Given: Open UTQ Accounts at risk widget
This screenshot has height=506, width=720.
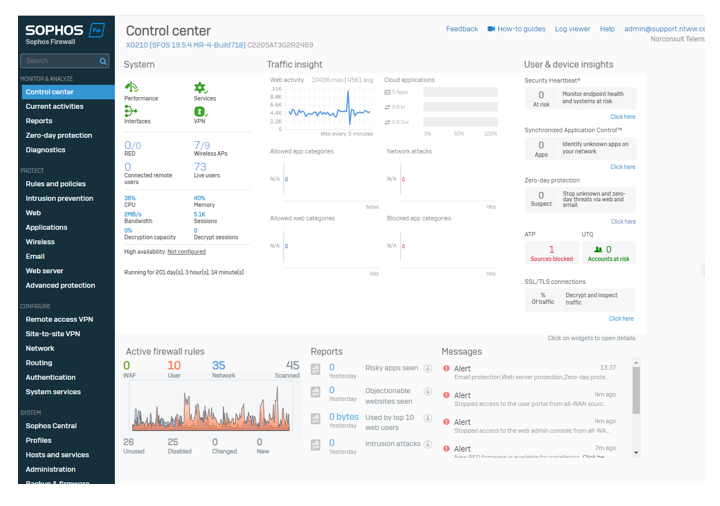Looking at the screenshot, I should point(609,254).
